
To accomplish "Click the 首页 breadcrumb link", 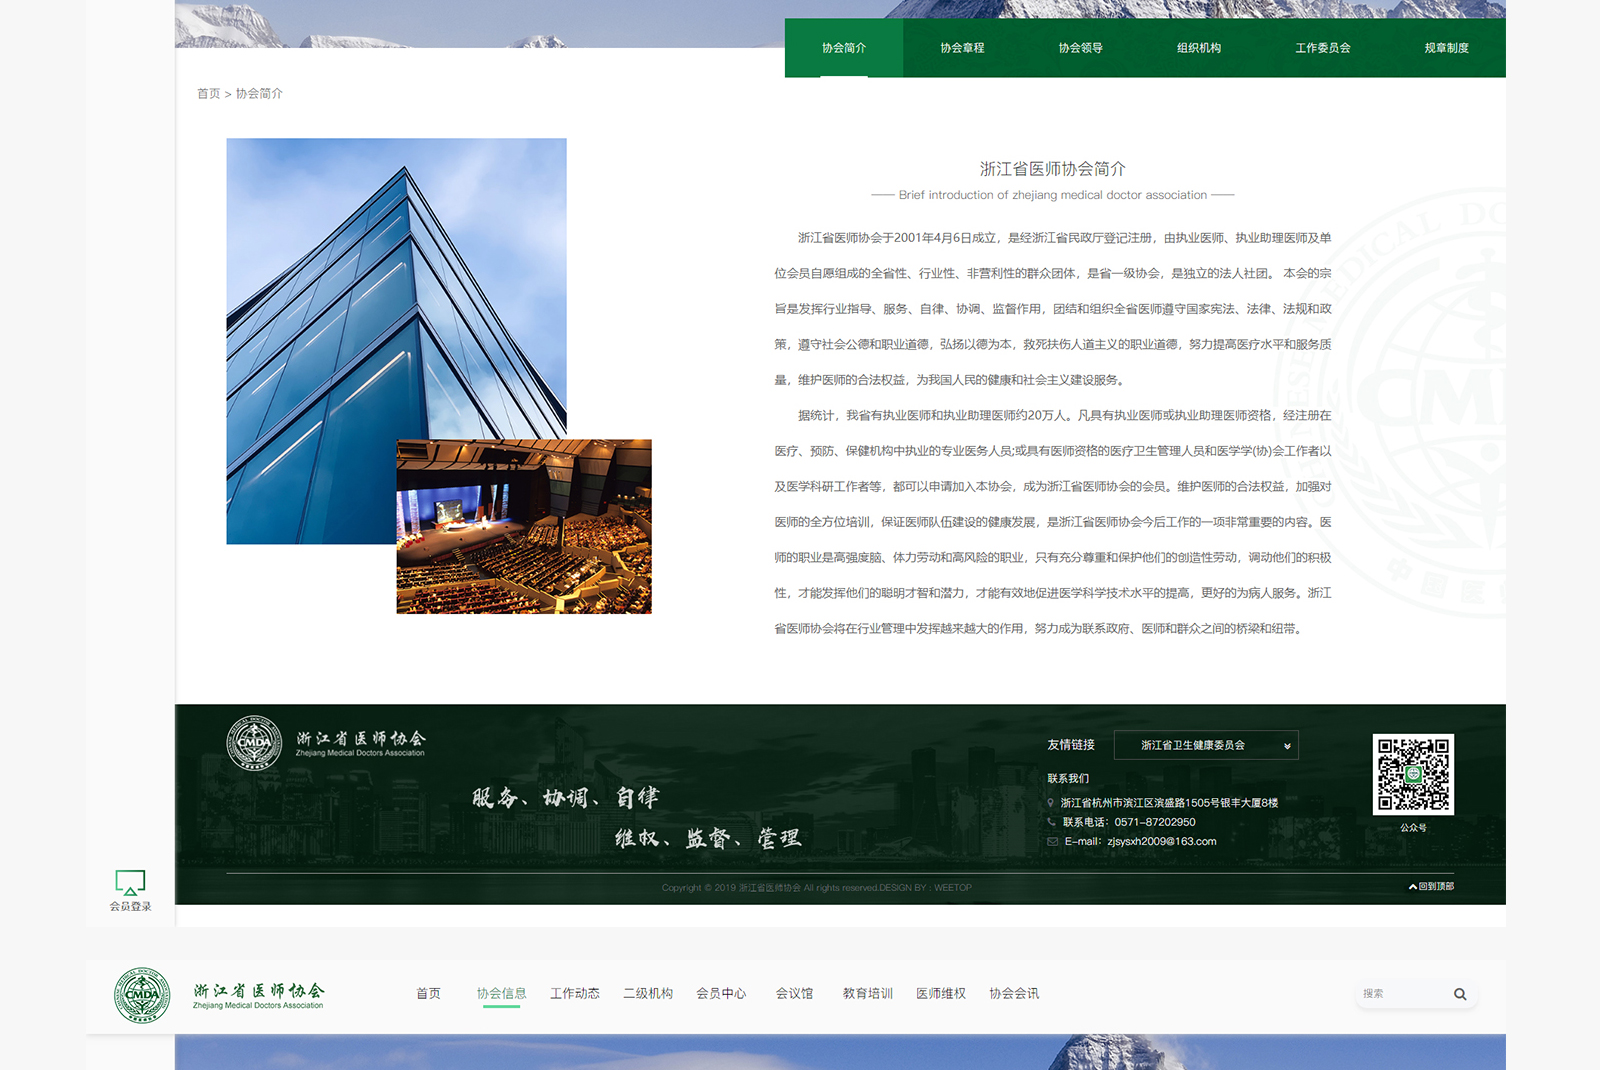I will [x=208, y=94].
